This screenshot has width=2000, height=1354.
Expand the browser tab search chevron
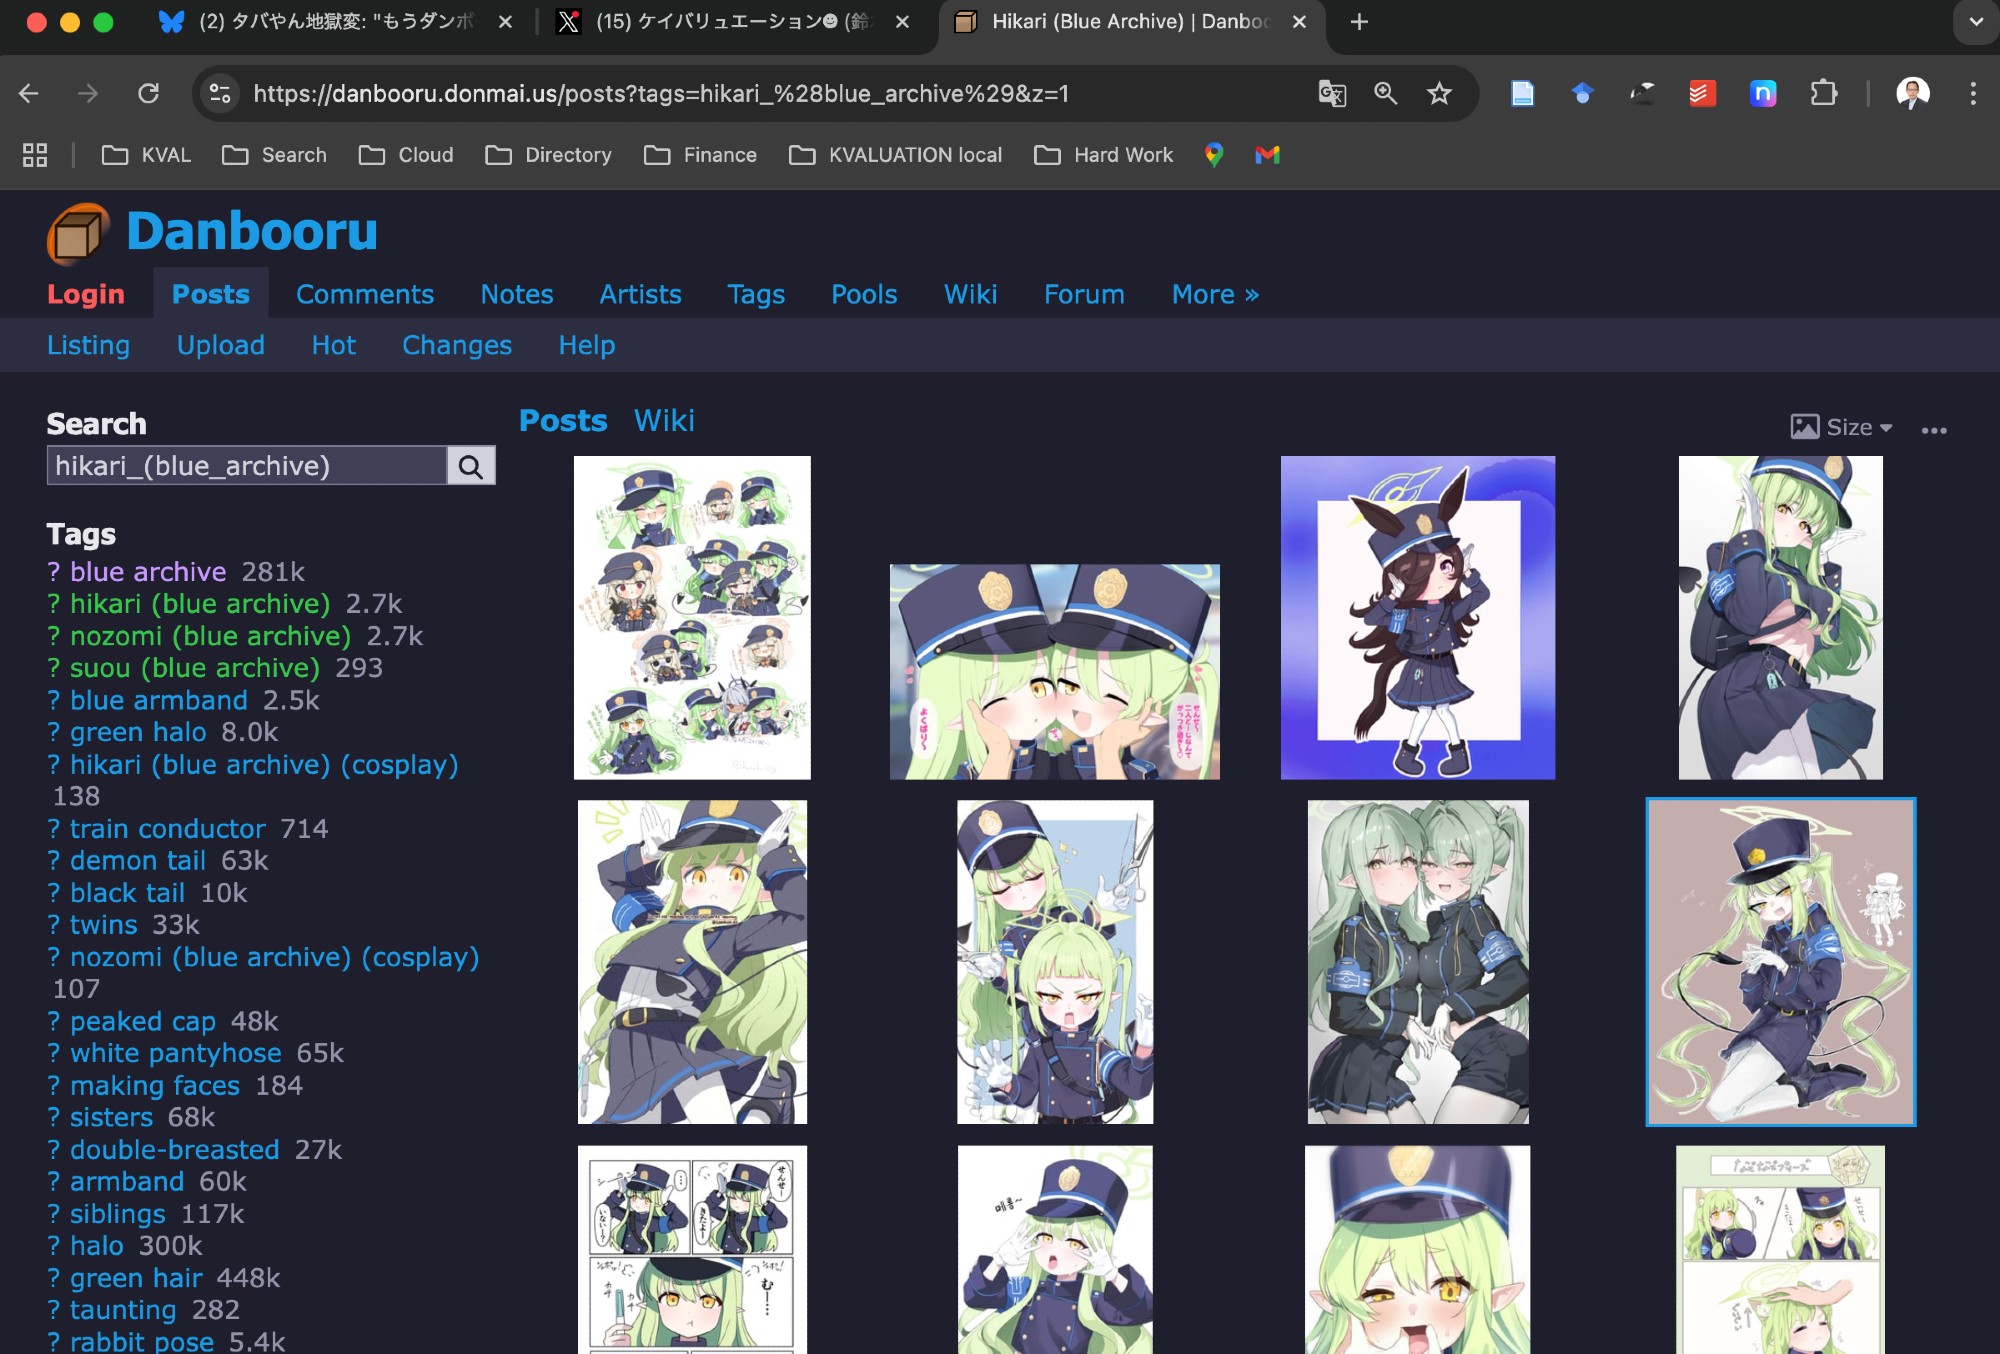(x=1975, y=22)
